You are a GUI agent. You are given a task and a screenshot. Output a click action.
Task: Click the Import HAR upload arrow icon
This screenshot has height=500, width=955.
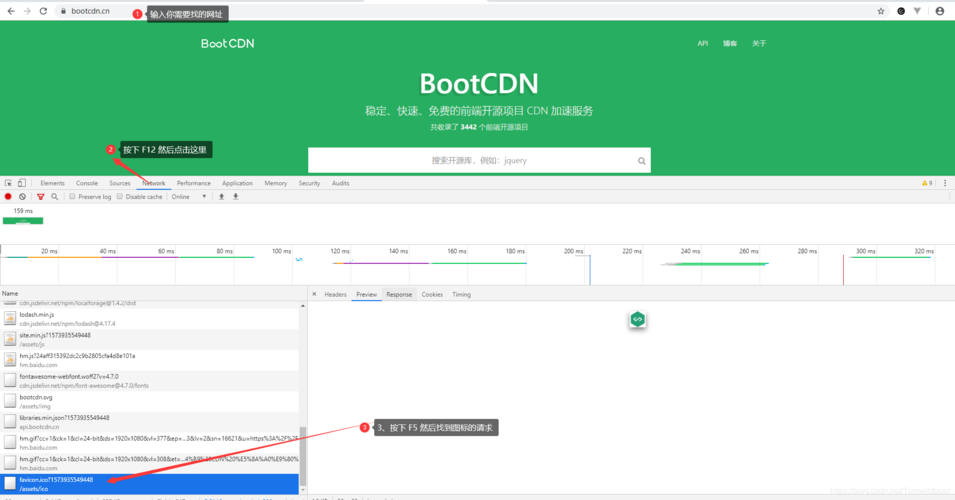[221, 197]
